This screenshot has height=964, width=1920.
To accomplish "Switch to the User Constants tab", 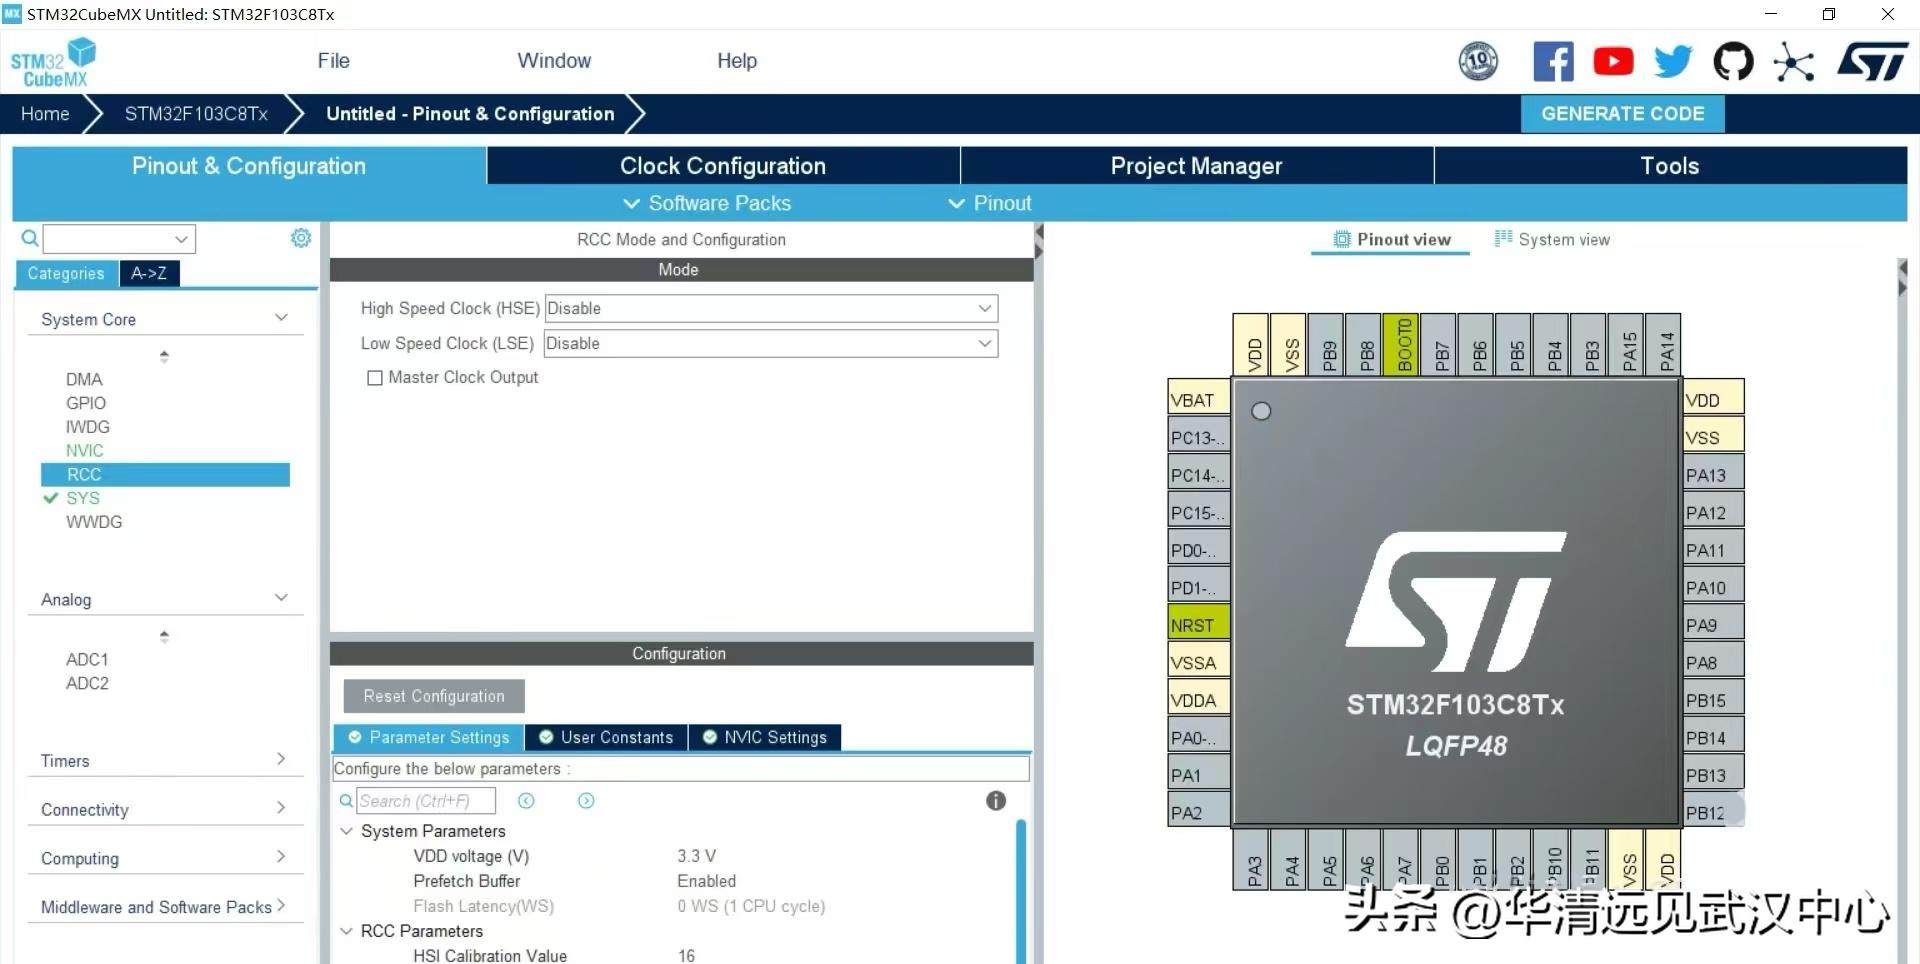I will 606,737.
